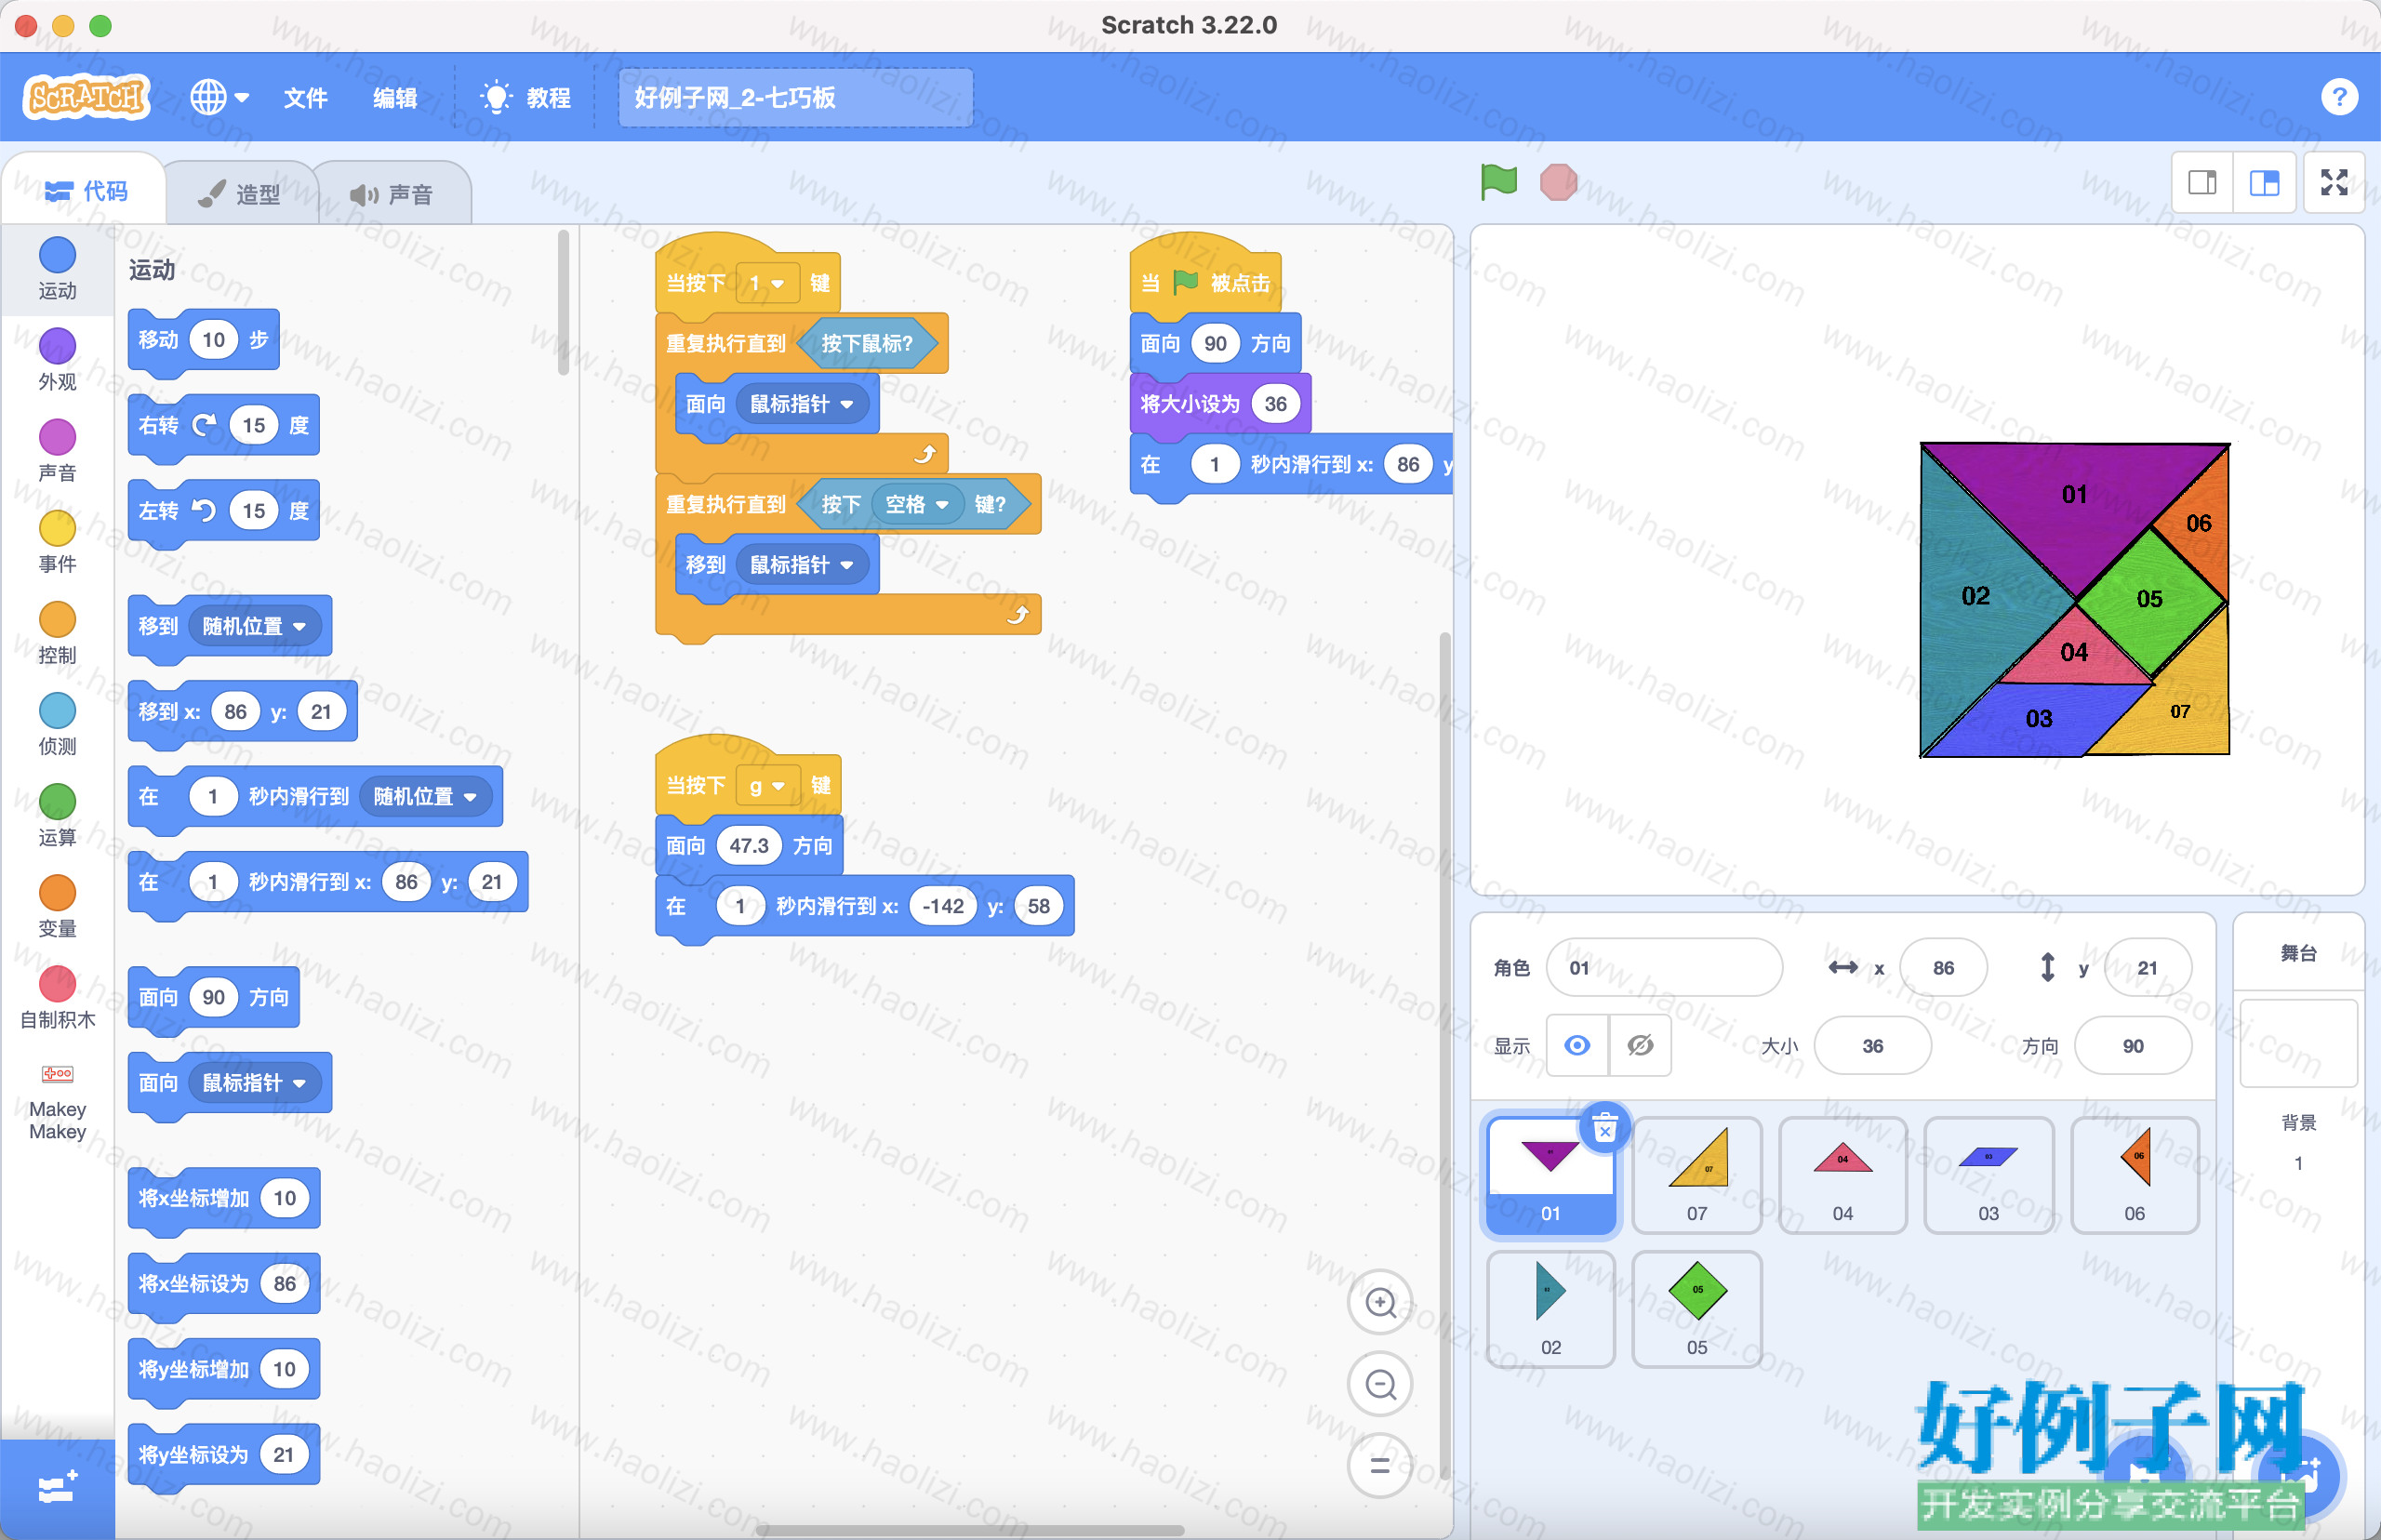Select the 外观 looks category
This screenshot has width=2381, height=1540.
[57, 359]
